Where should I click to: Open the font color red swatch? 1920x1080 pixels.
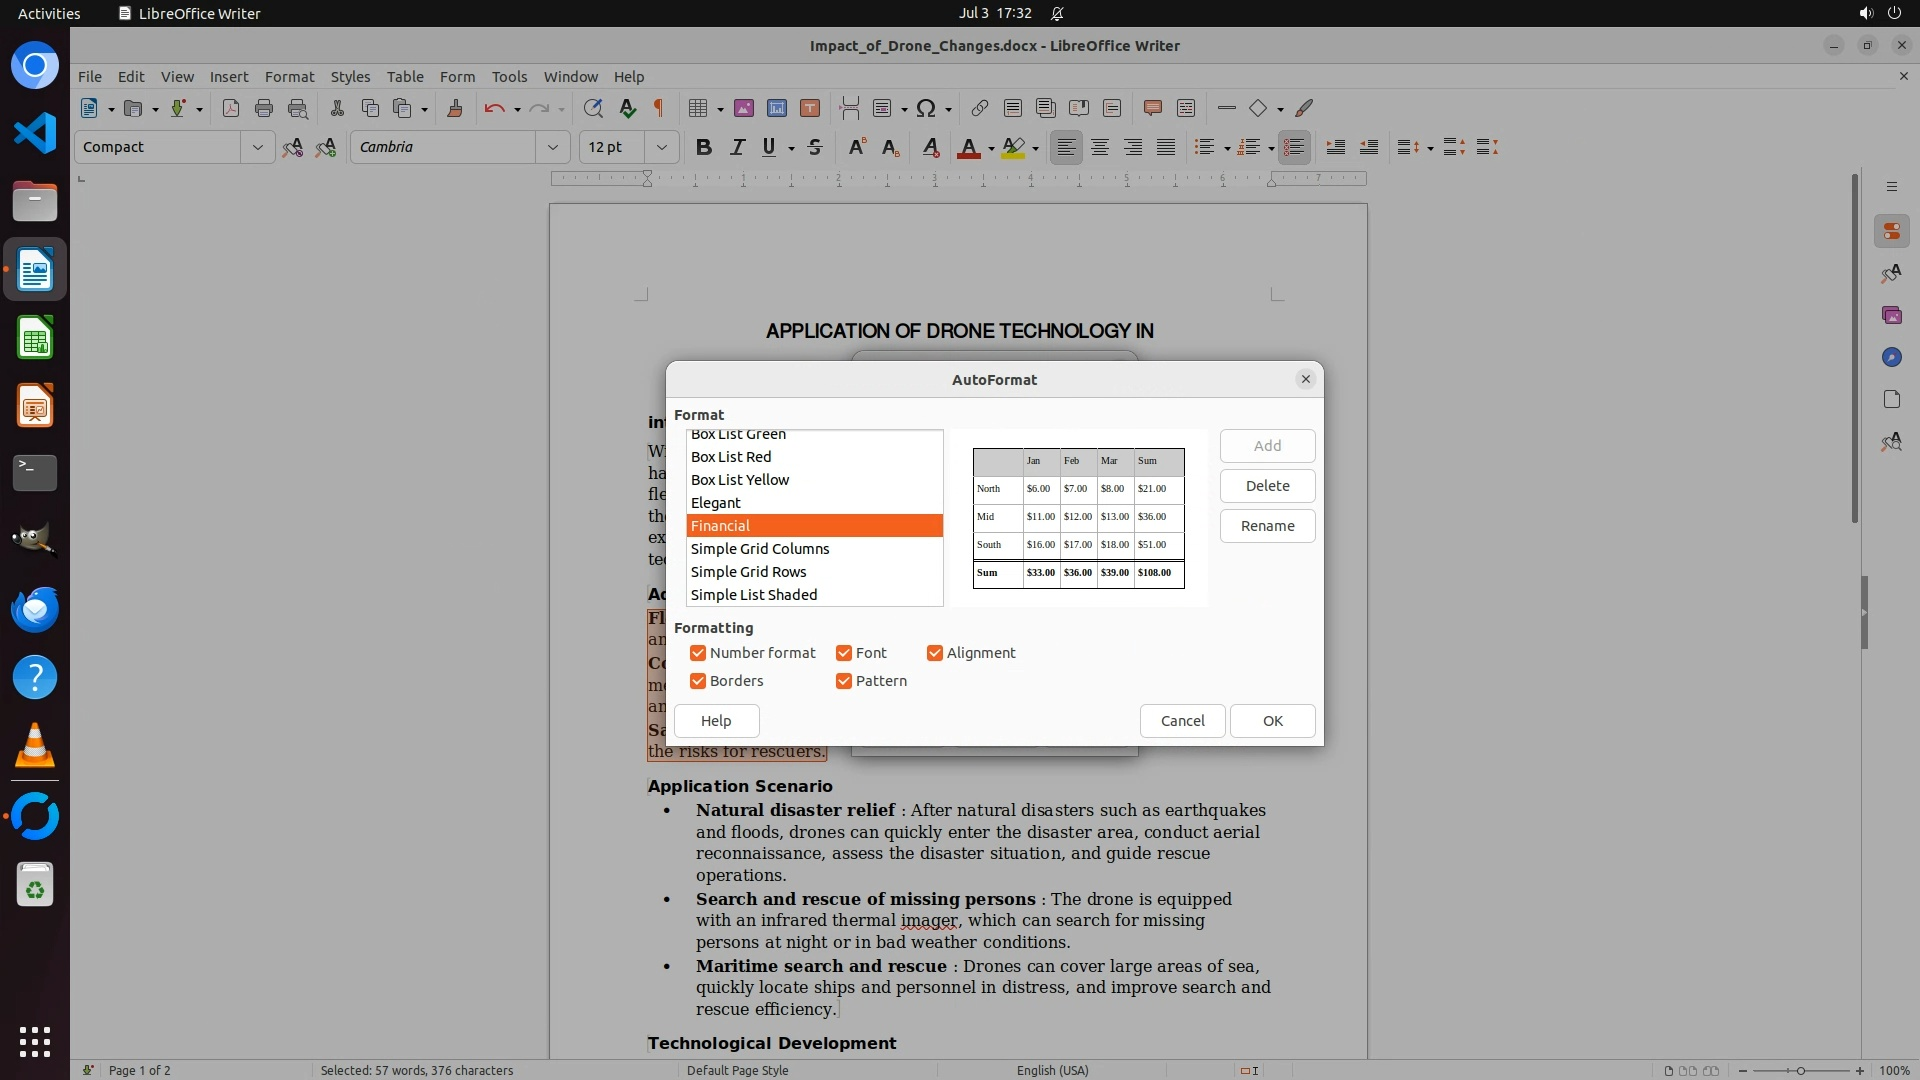[968, 147]
